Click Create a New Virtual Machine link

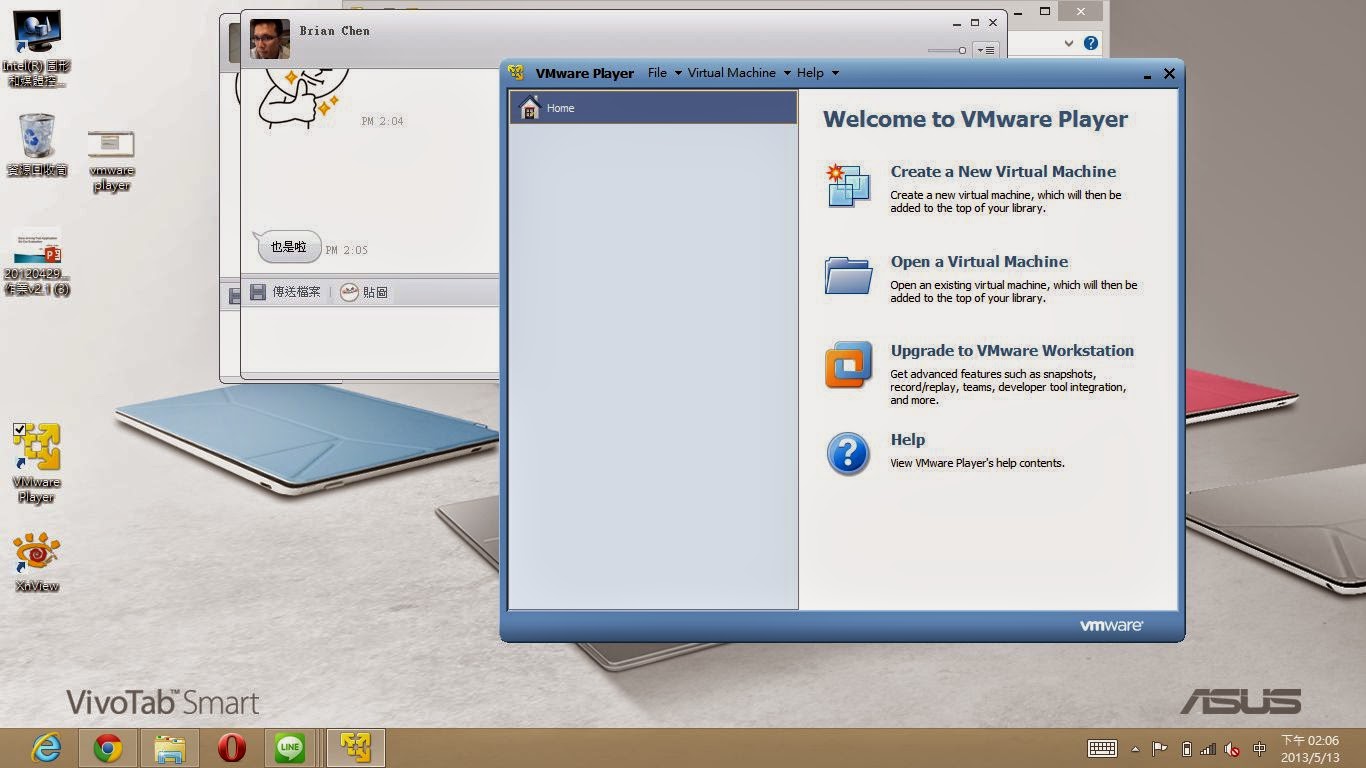(x=1003, y=171)
